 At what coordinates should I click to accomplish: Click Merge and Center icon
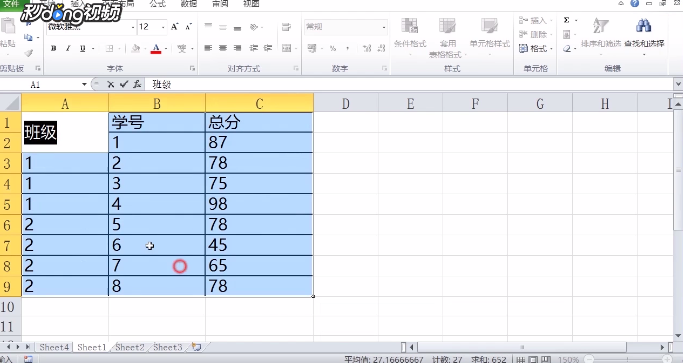click(x=286, y=48)
